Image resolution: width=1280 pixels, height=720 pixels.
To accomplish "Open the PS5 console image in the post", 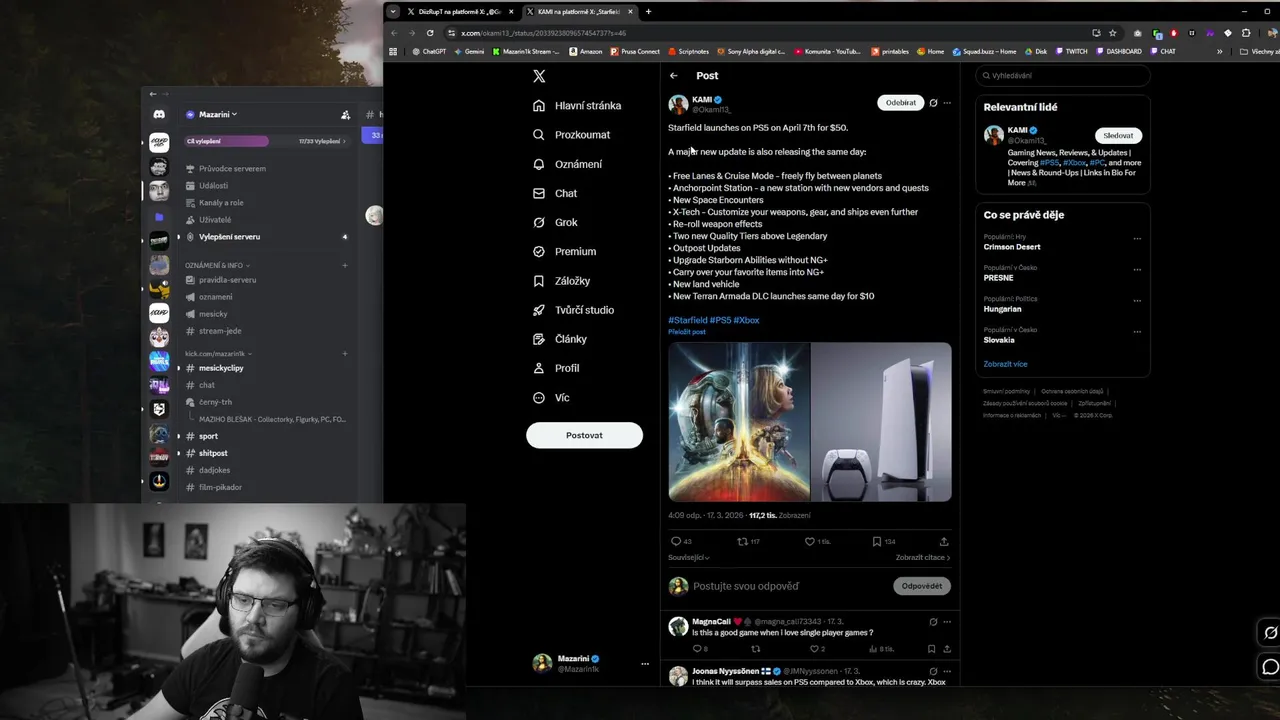I will click(x=881, y=422).
